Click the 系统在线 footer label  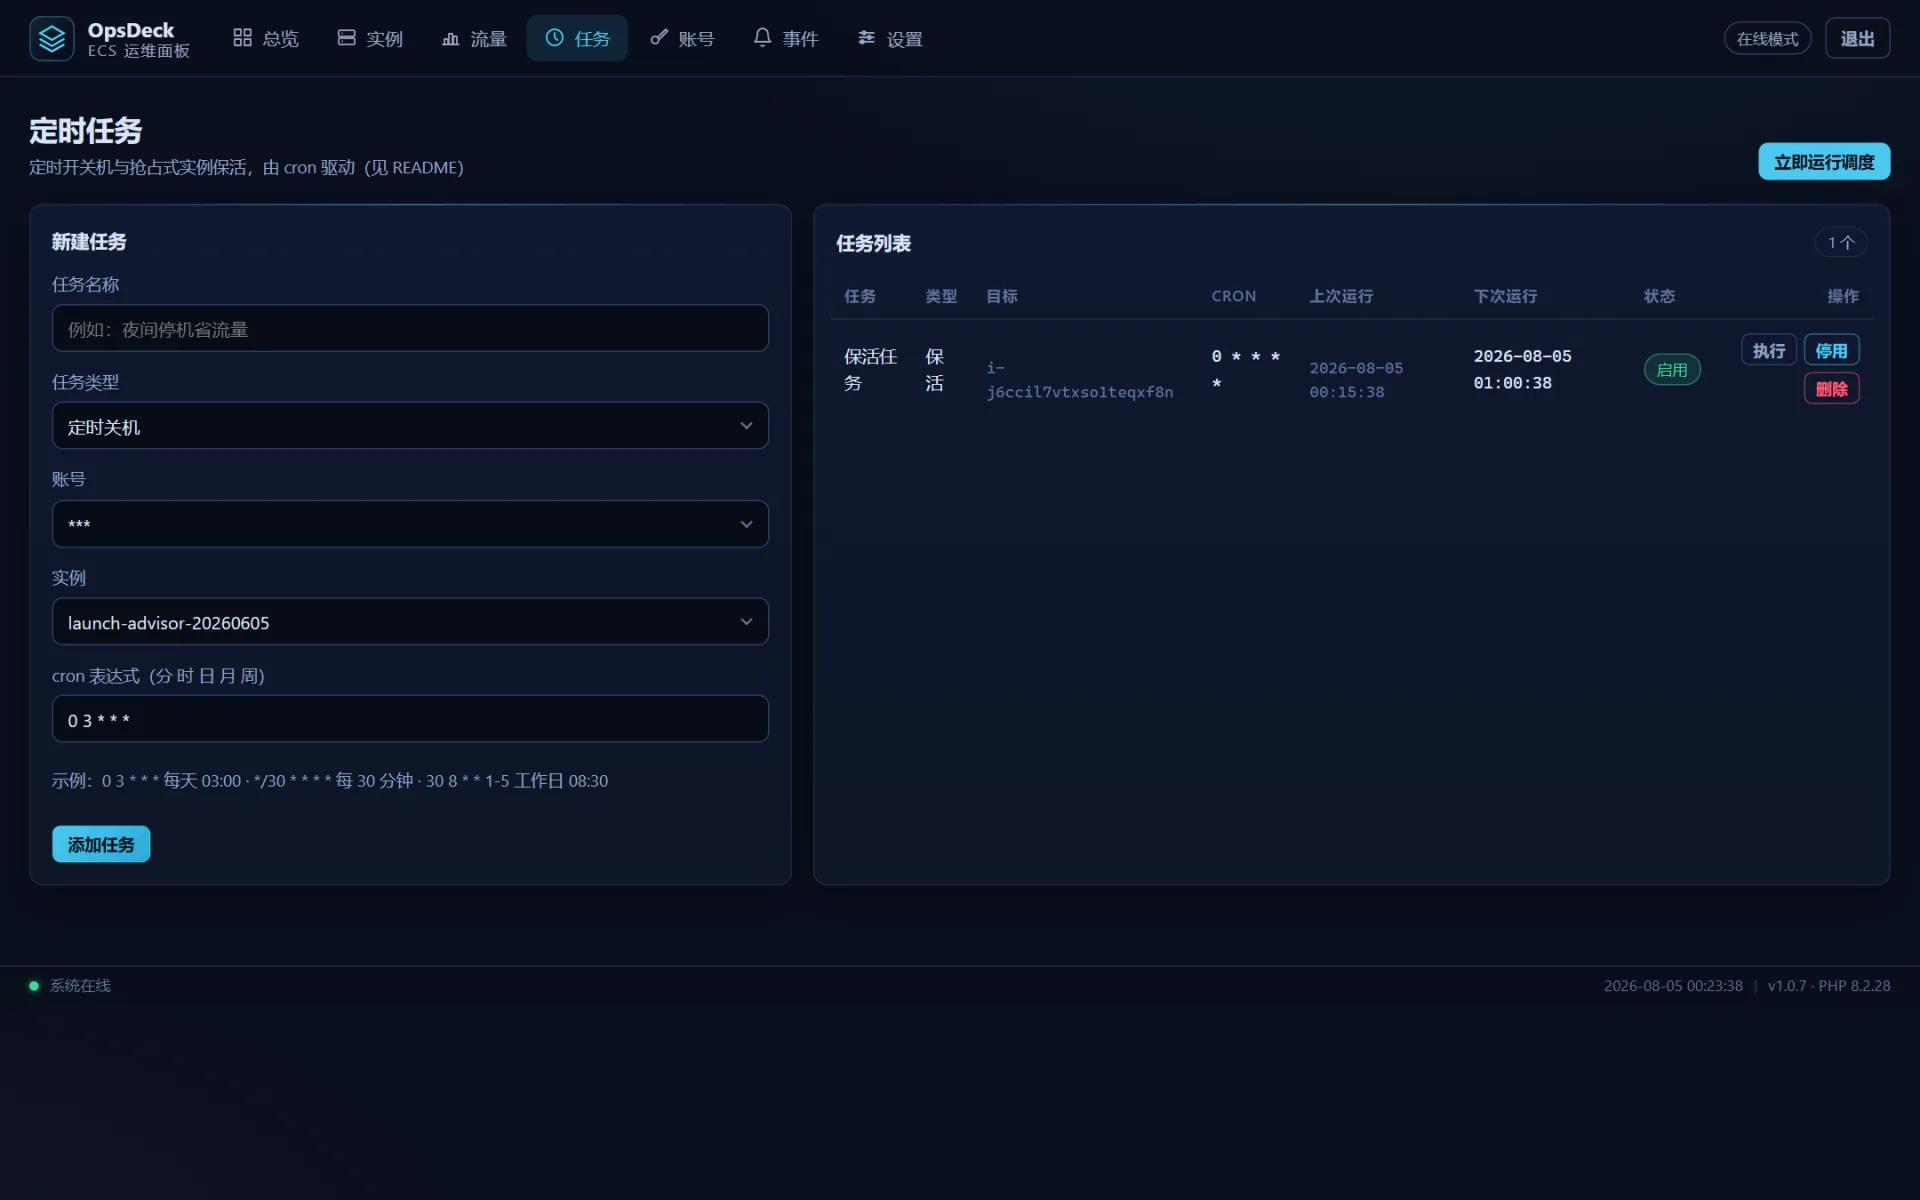(x=80, y=986)
